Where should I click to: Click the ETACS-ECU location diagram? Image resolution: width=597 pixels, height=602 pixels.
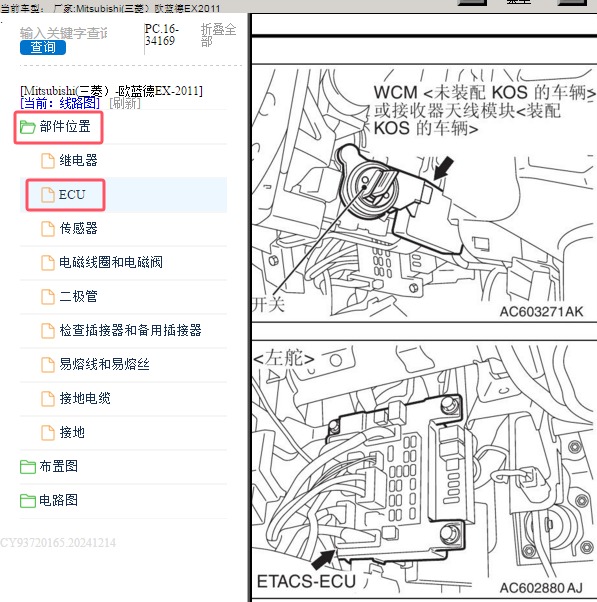point(424,469)
